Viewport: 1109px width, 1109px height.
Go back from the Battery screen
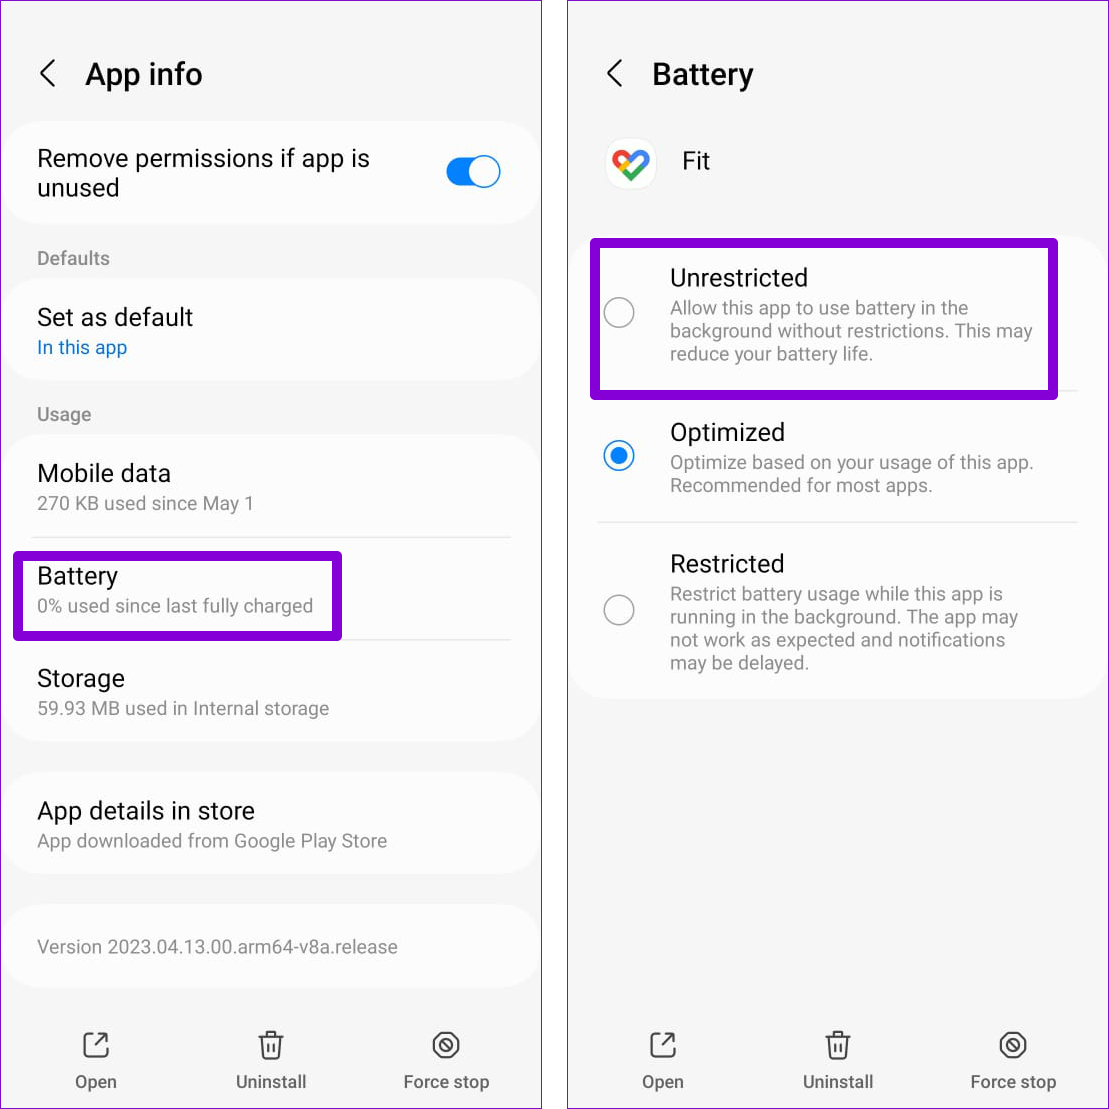point(615,74)
